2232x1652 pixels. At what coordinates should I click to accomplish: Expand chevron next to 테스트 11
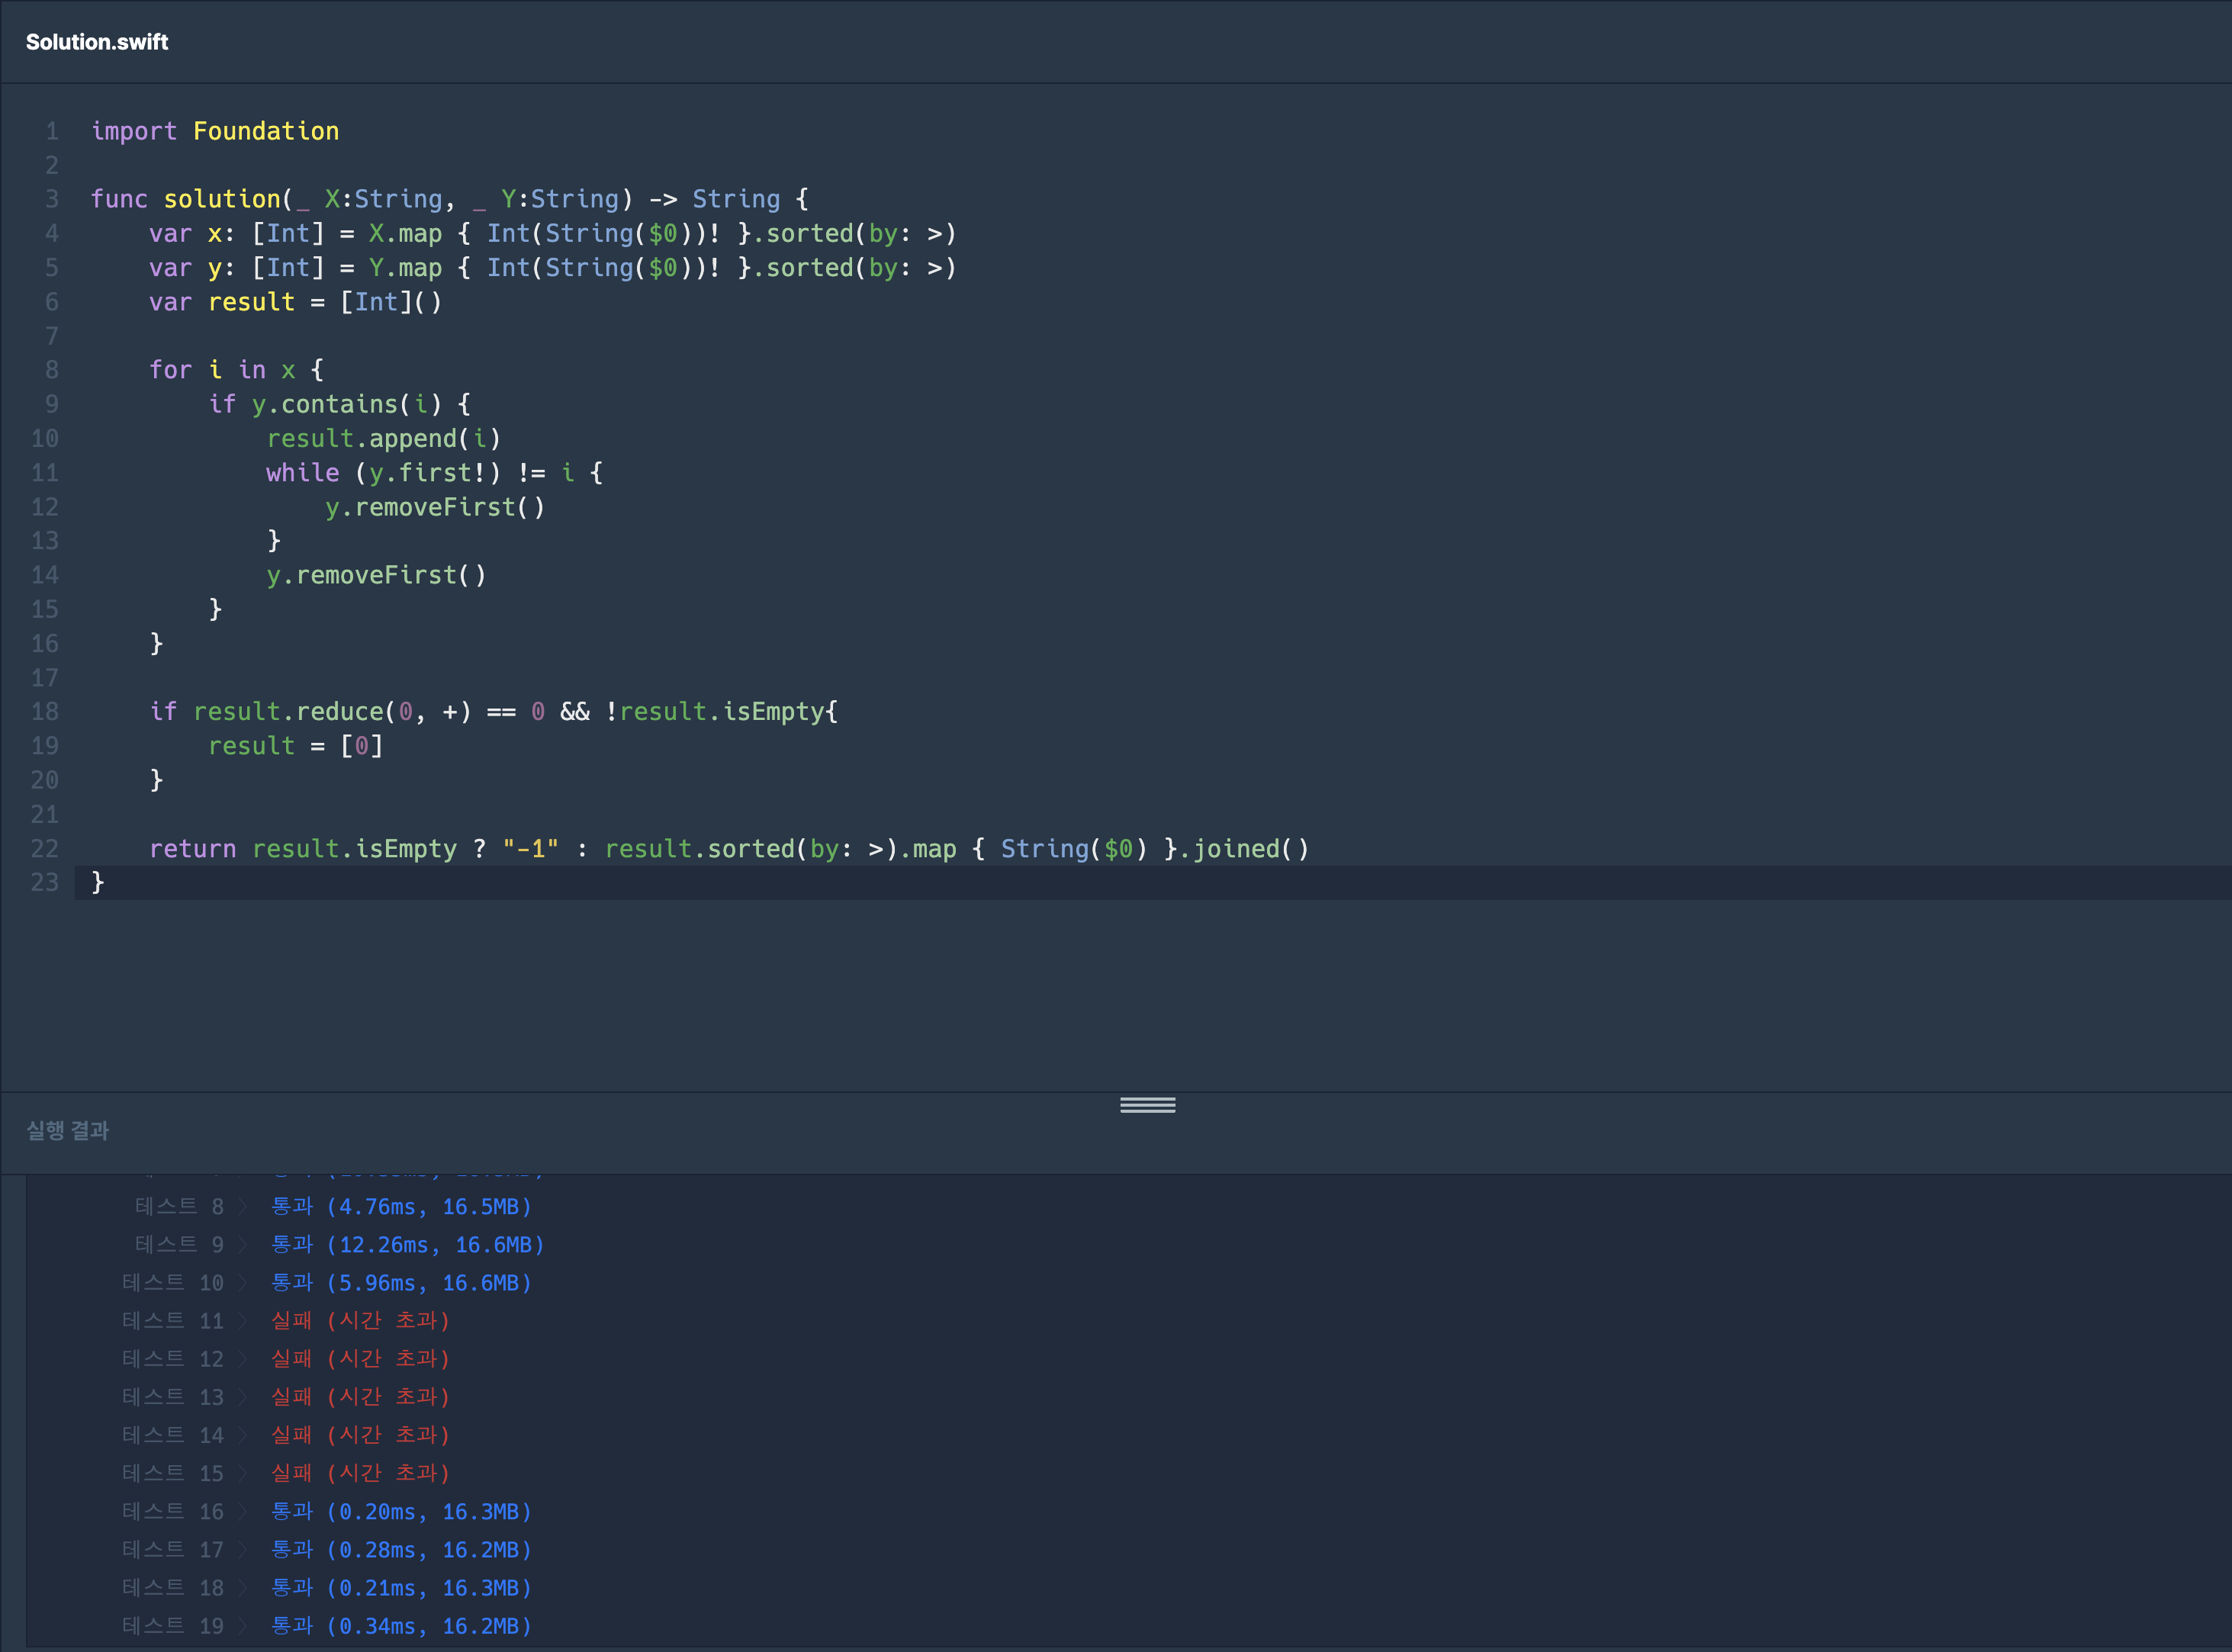(x=243, y=1321)
